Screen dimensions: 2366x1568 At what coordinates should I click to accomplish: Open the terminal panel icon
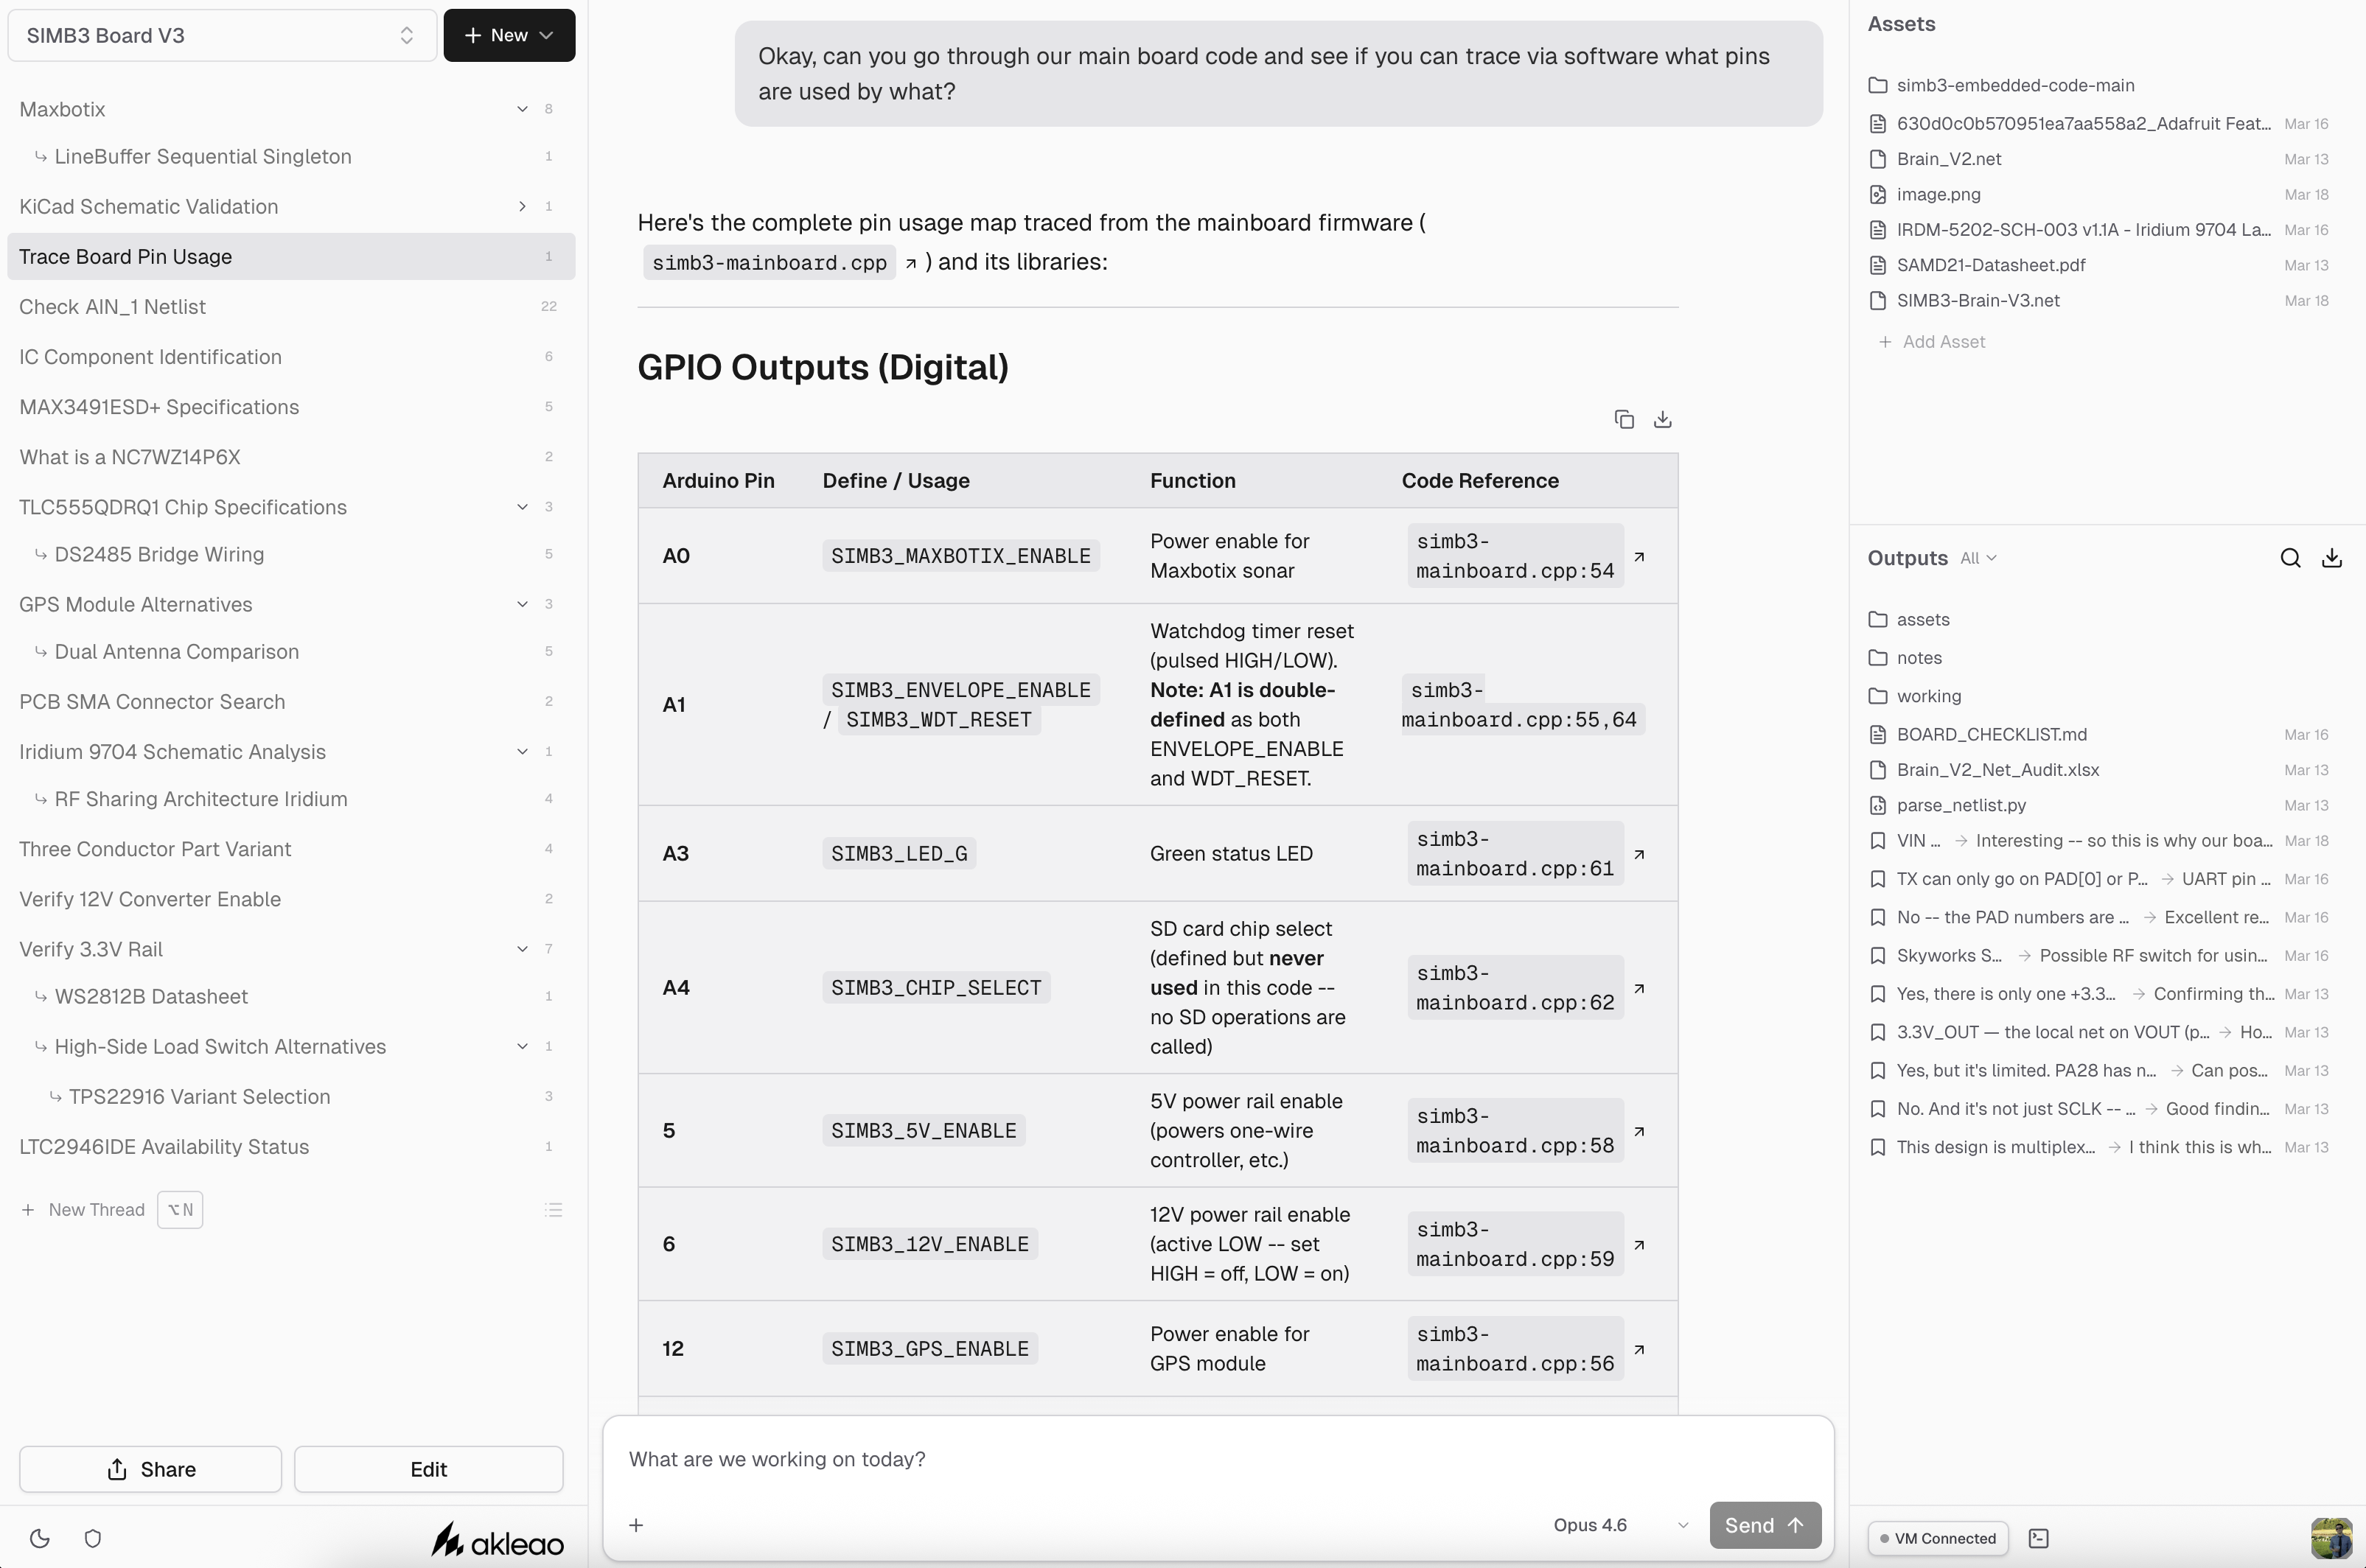coord(2039,1538)
